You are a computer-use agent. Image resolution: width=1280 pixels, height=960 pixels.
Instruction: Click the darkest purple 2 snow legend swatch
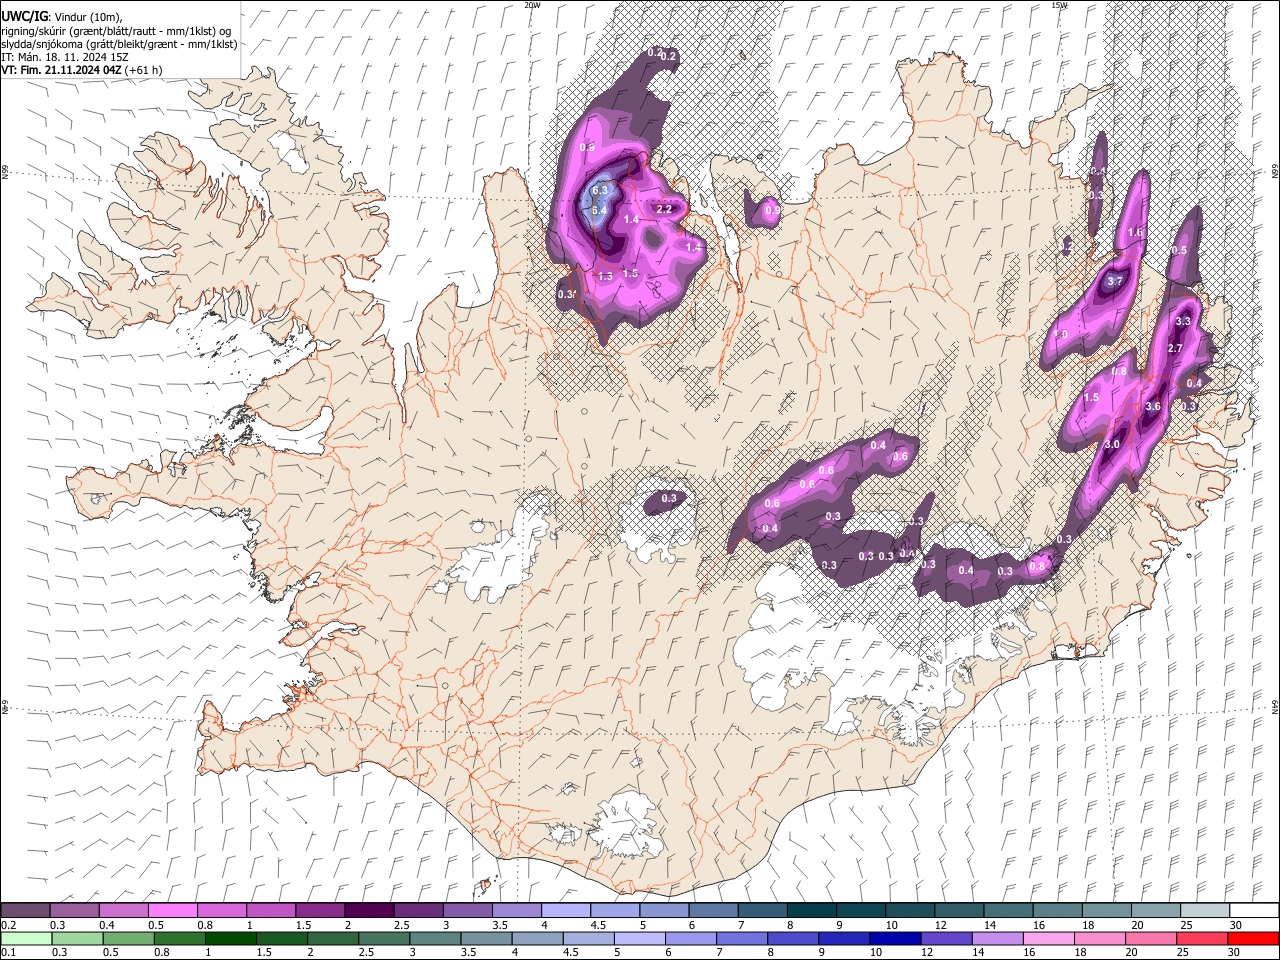pyautogui.click(x=369, y=910)
